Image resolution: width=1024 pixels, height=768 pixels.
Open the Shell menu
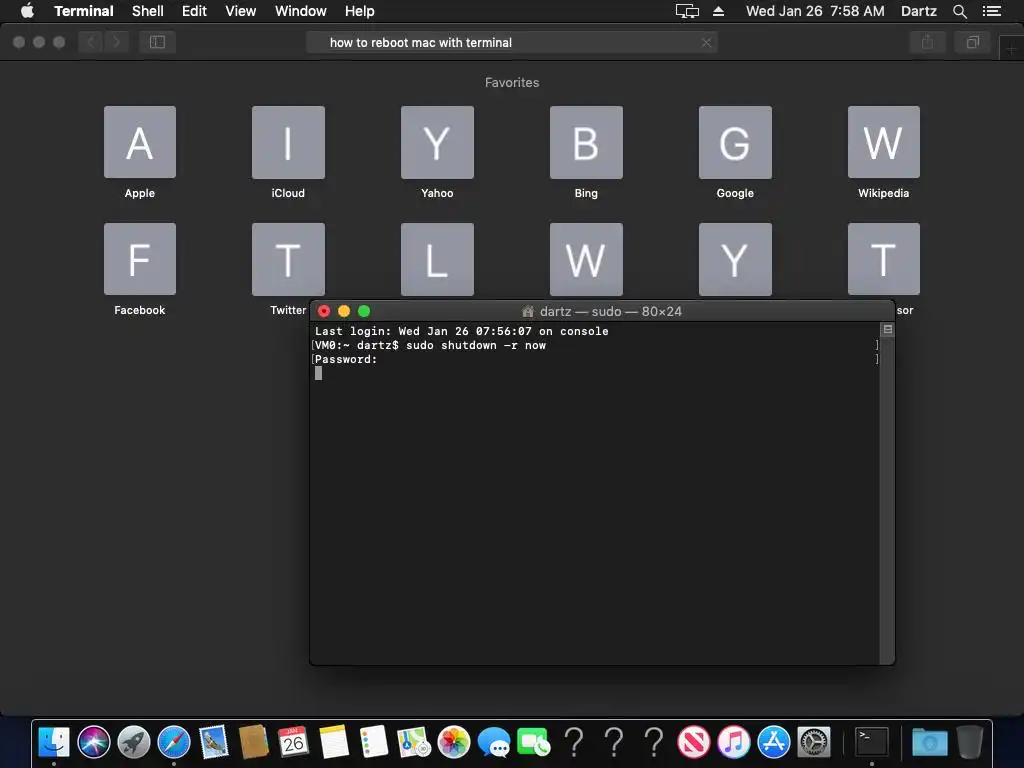click(x=148, y=11)
